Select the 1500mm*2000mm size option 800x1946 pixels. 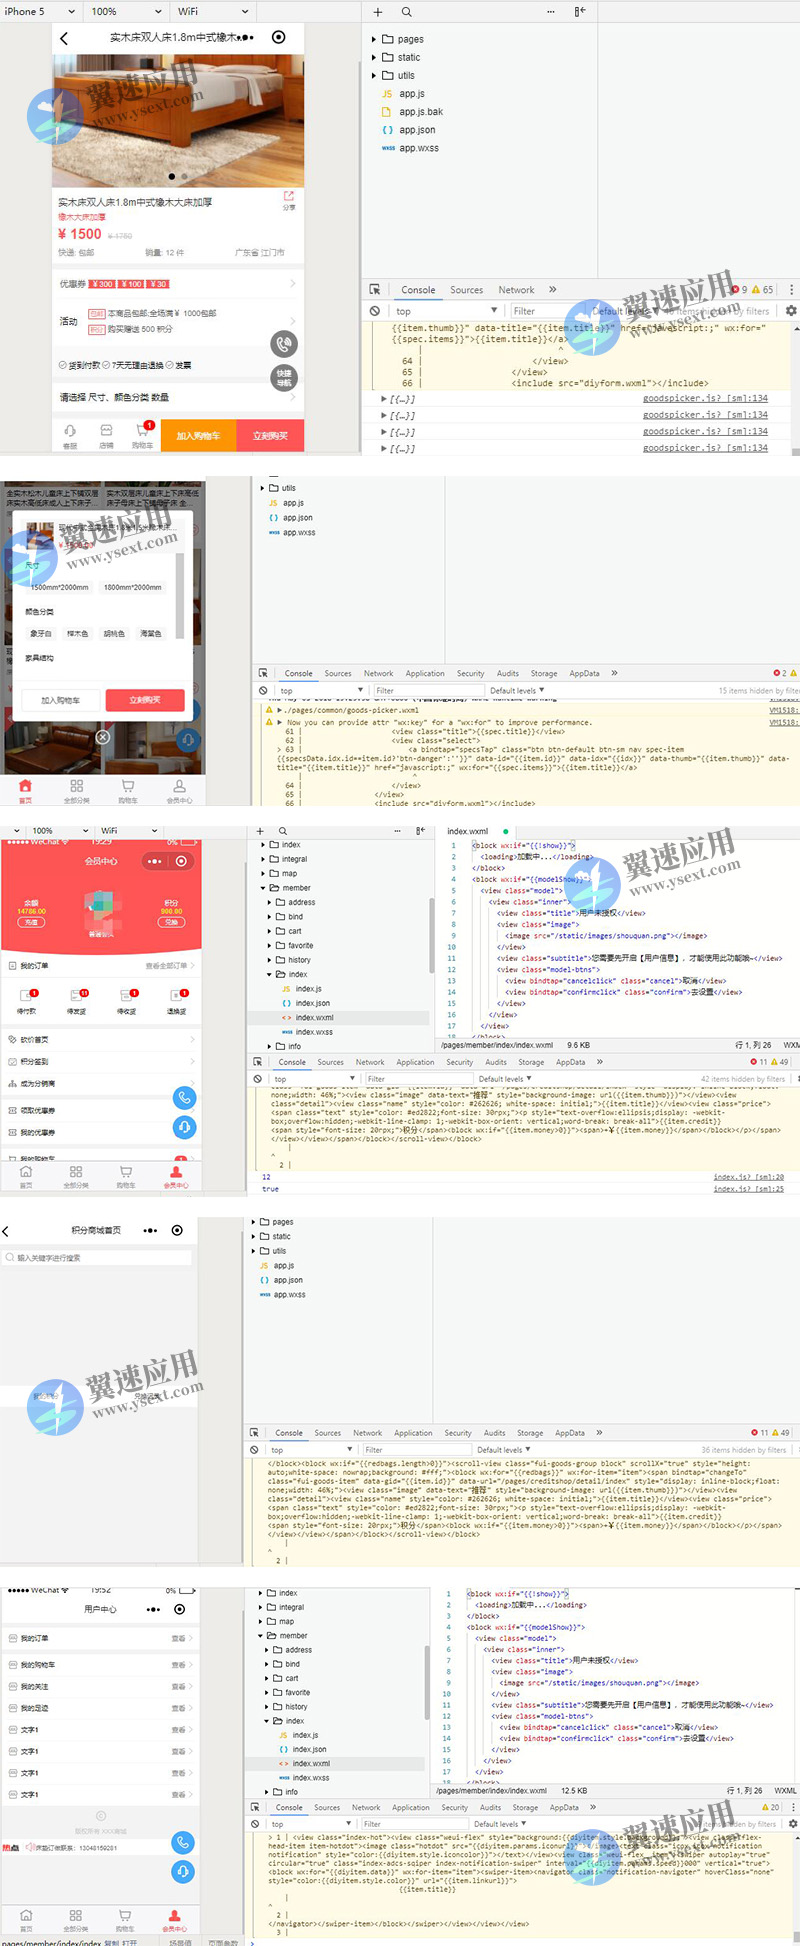60,587
